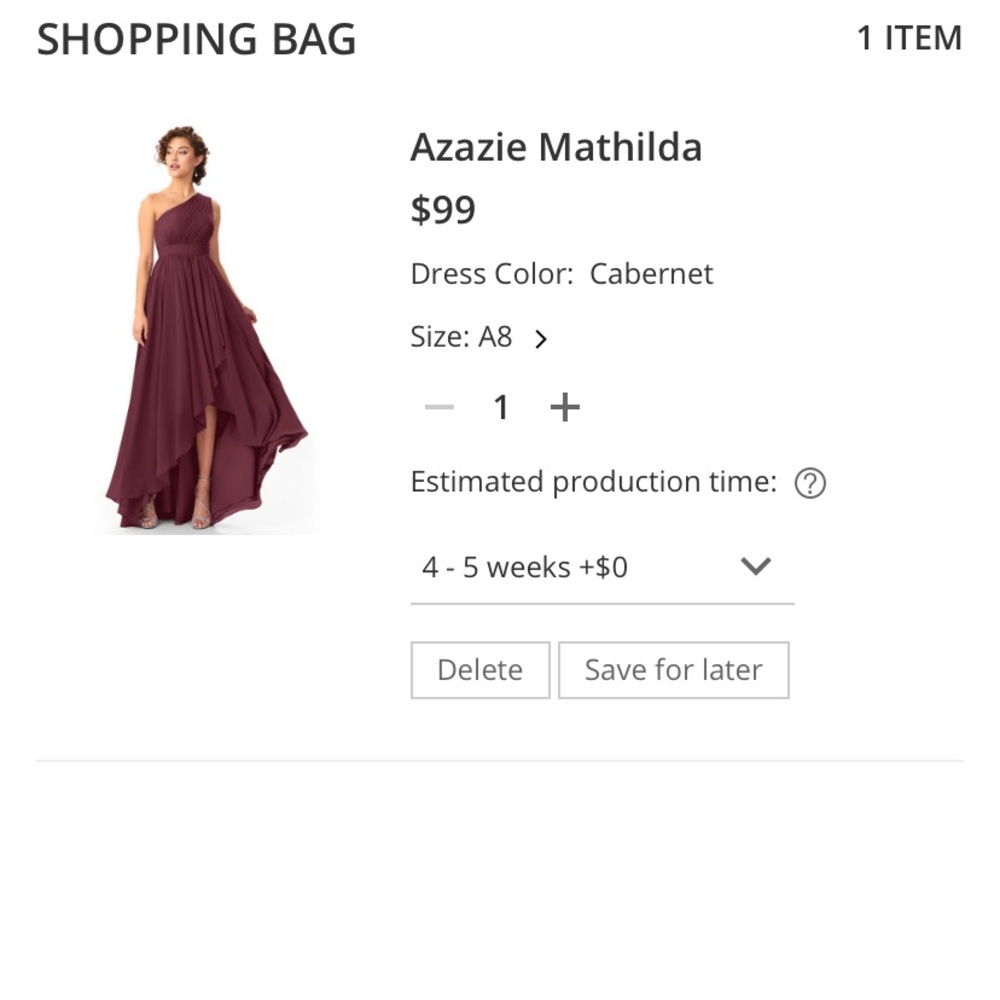The image size is (1000, 1000).
Task: Click Save for later
Action: pos(674,669)
